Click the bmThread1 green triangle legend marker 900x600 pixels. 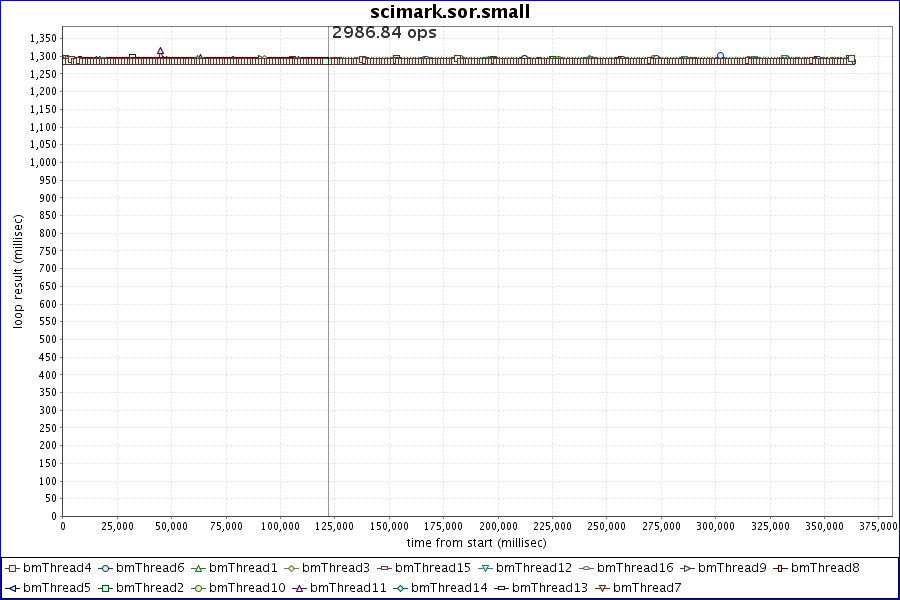tap(198, 568)
